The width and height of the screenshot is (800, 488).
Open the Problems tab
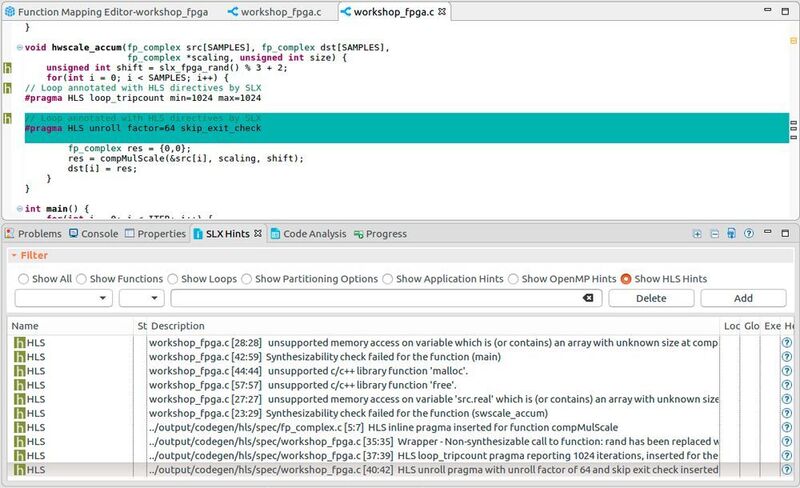[x=33, y=234]
